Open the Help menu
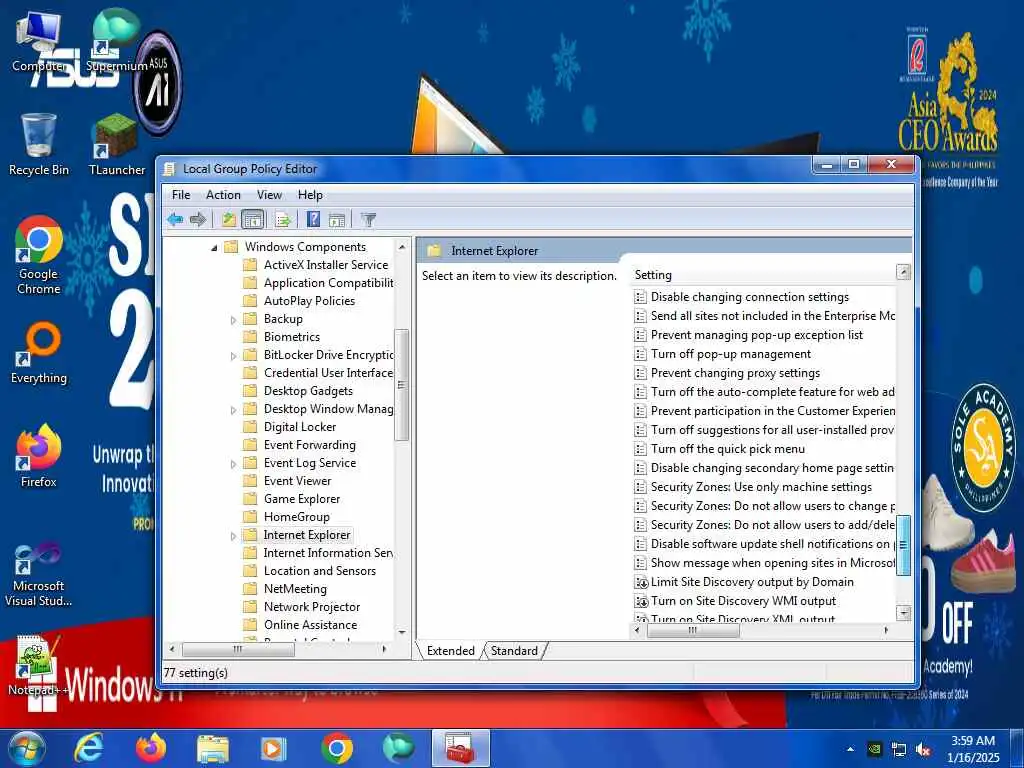This screenshot has width=1024, height=768. [310, 195]
